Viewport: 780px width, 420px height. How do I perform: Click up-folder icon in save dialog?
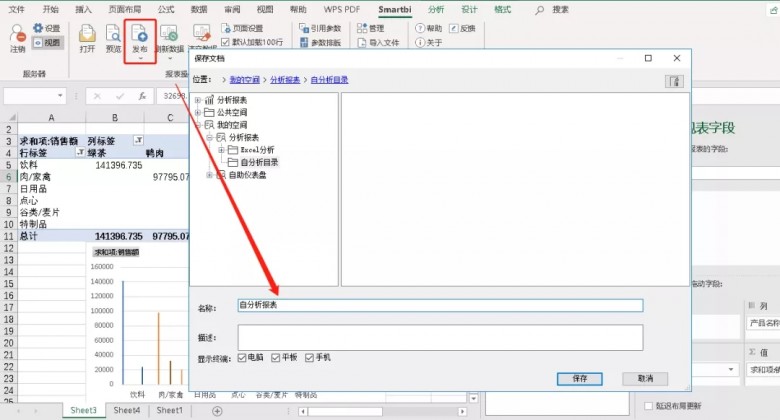click(x=674, y=81)
